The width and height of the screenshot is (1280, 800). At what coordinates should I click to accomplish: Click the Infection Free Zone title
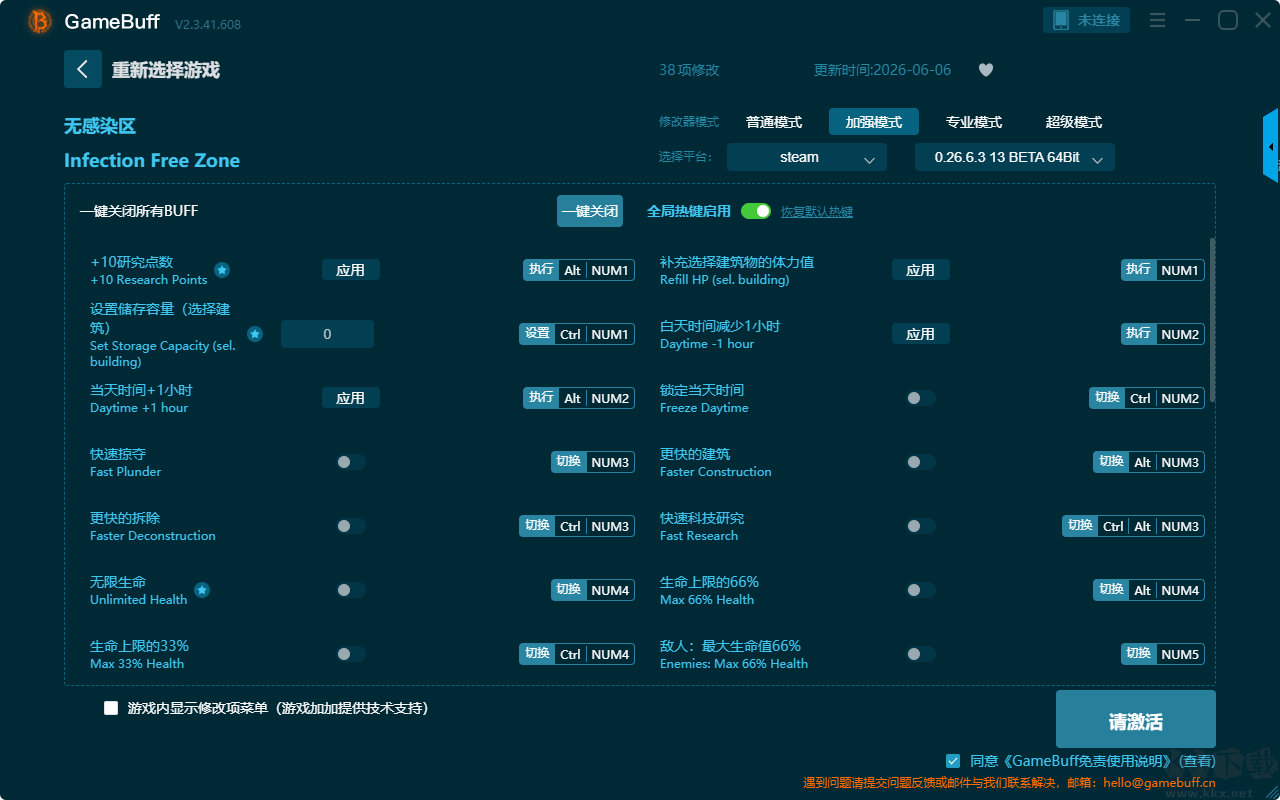coord(152,161)
